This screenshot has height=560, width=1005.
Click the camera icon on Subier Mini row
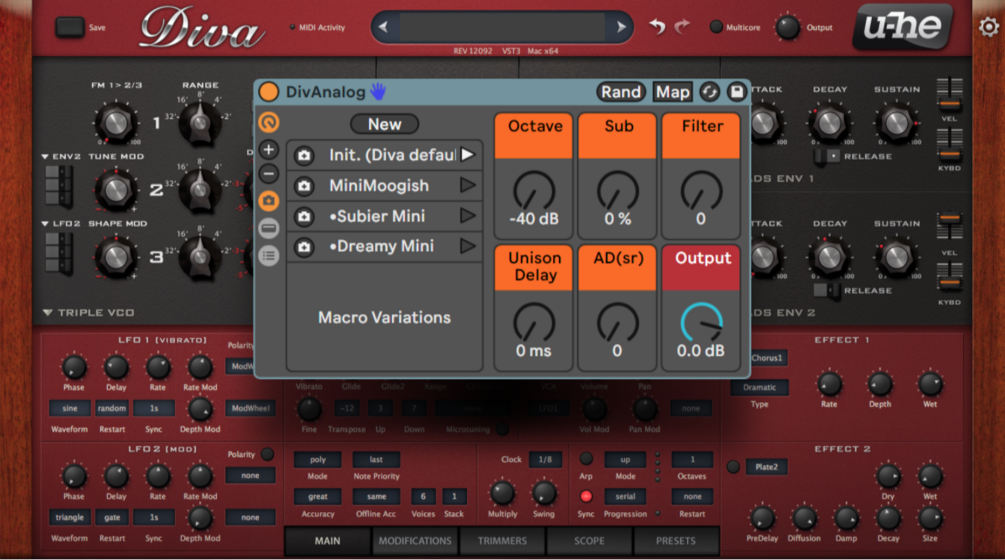pyautogui.click(x=304, y=217)
